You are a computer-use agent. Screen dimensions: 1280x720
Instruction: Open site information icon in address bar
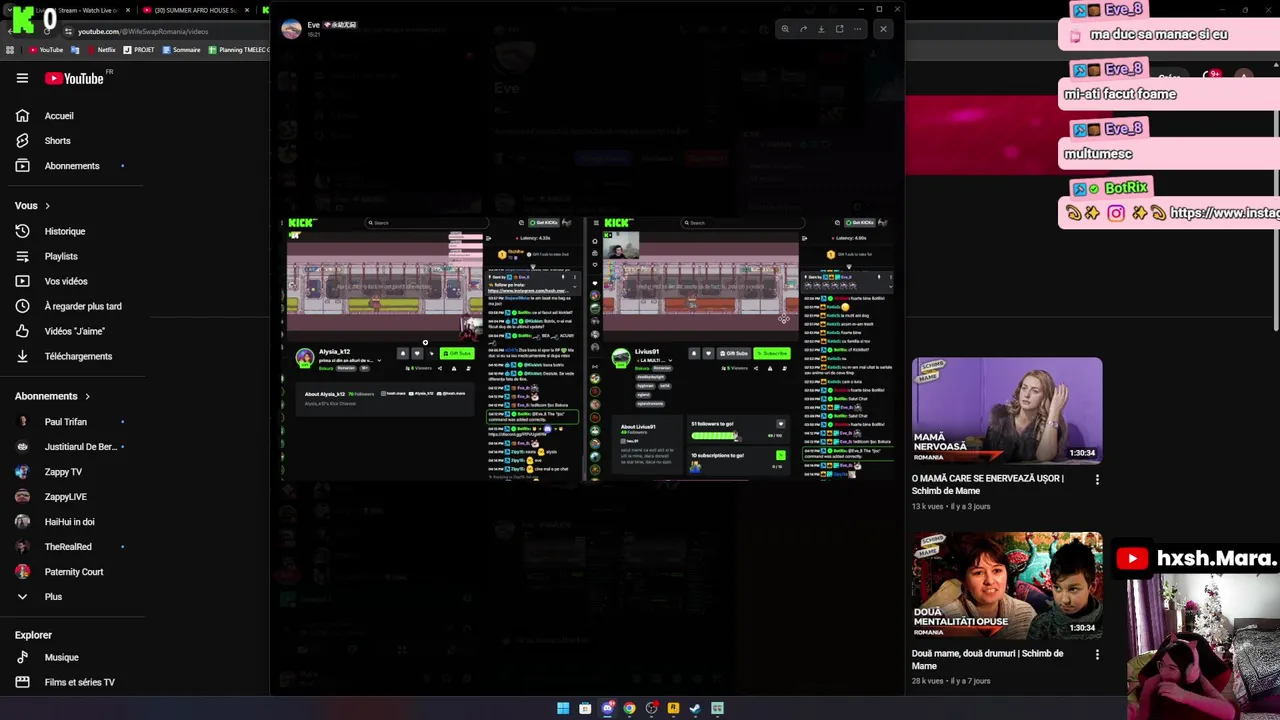click(68, 31)
